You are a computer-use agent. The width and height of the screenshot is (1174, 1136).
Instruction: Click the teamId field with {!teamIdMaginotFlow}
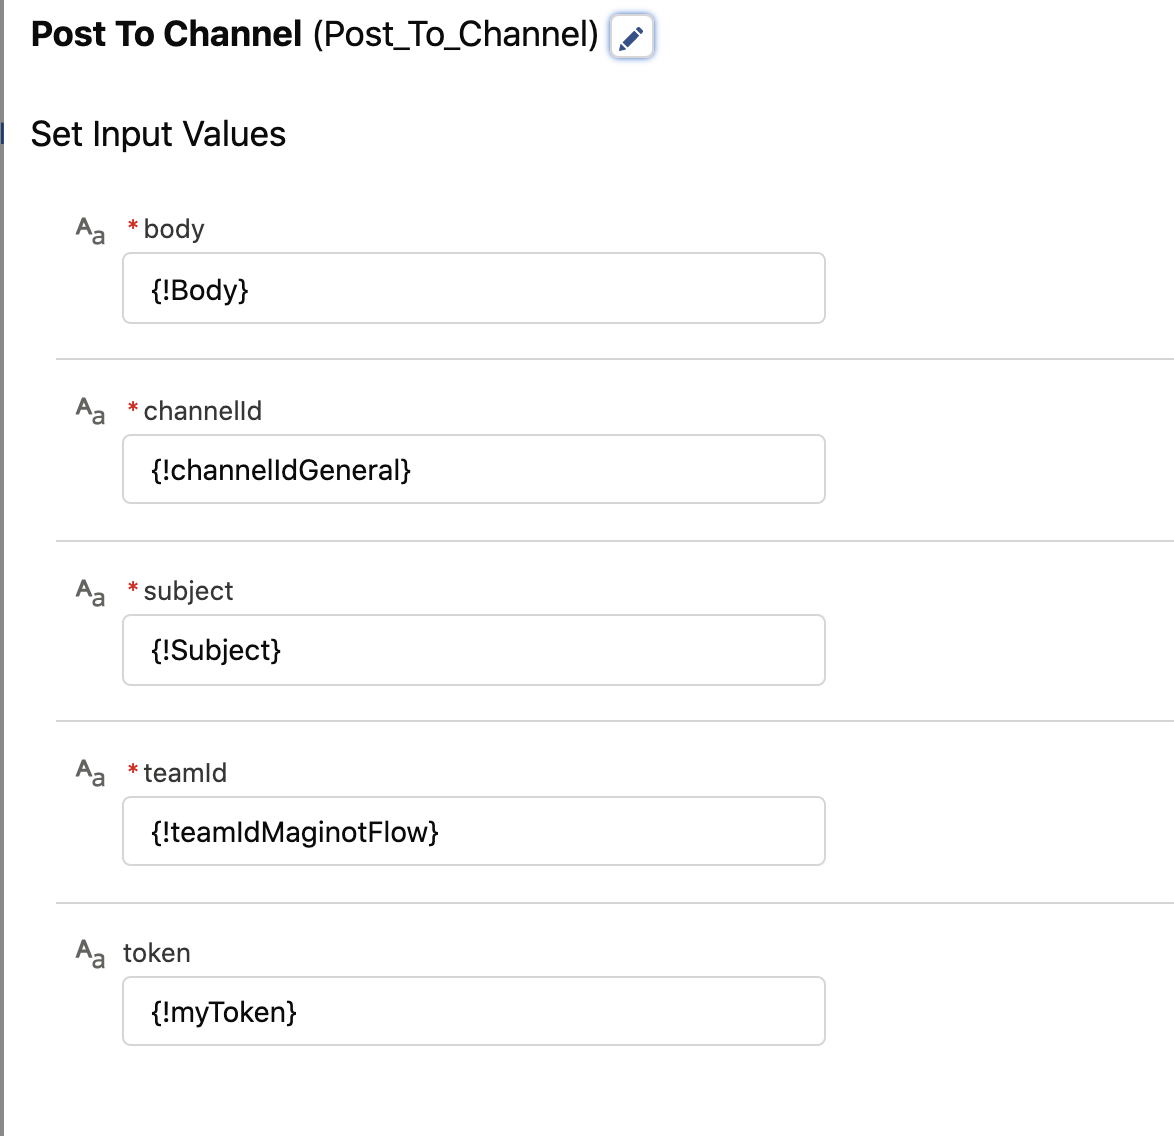coord(473,832)
